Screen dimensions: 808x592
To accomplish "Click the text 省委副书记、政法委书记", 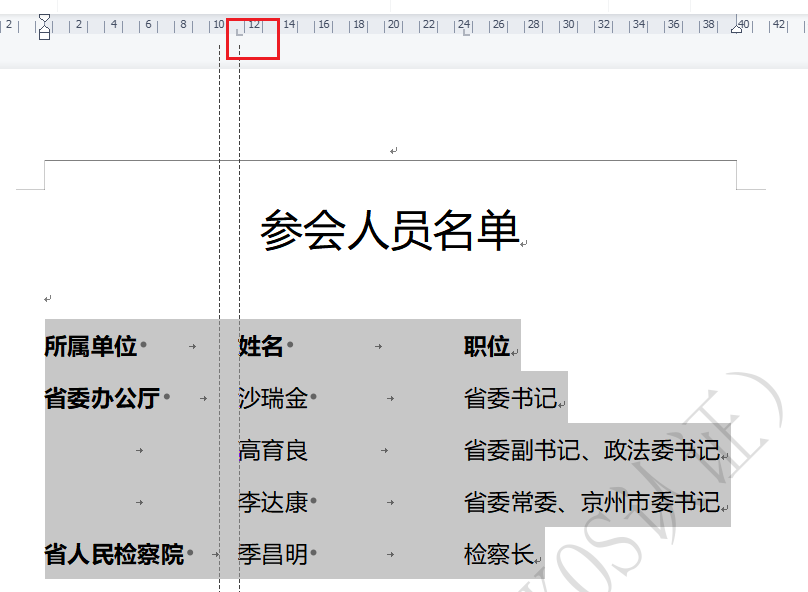I will [x=591, y=451].
